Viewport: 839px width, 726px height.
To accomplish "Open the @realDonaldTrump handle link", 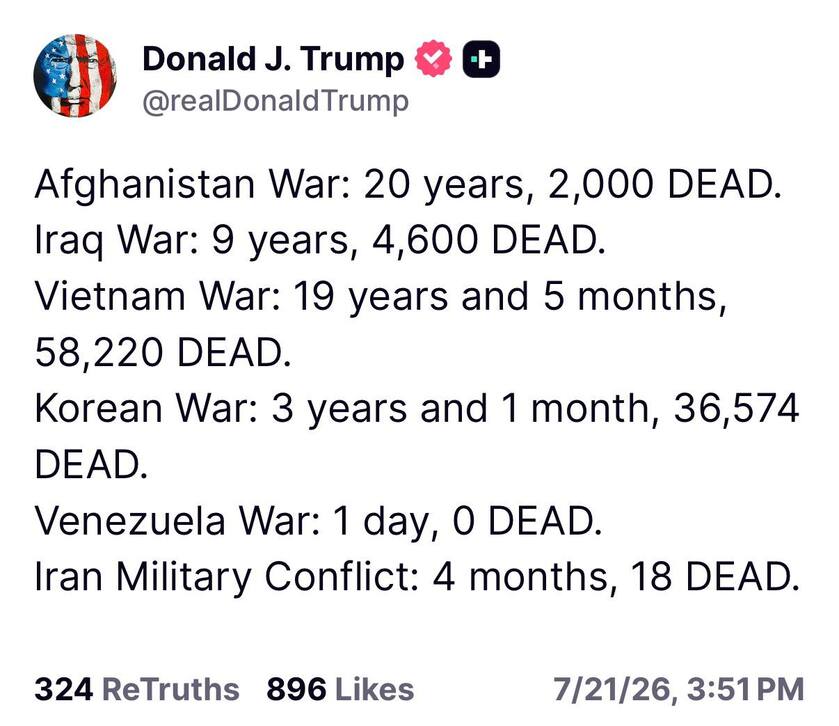I will [276, 102].
